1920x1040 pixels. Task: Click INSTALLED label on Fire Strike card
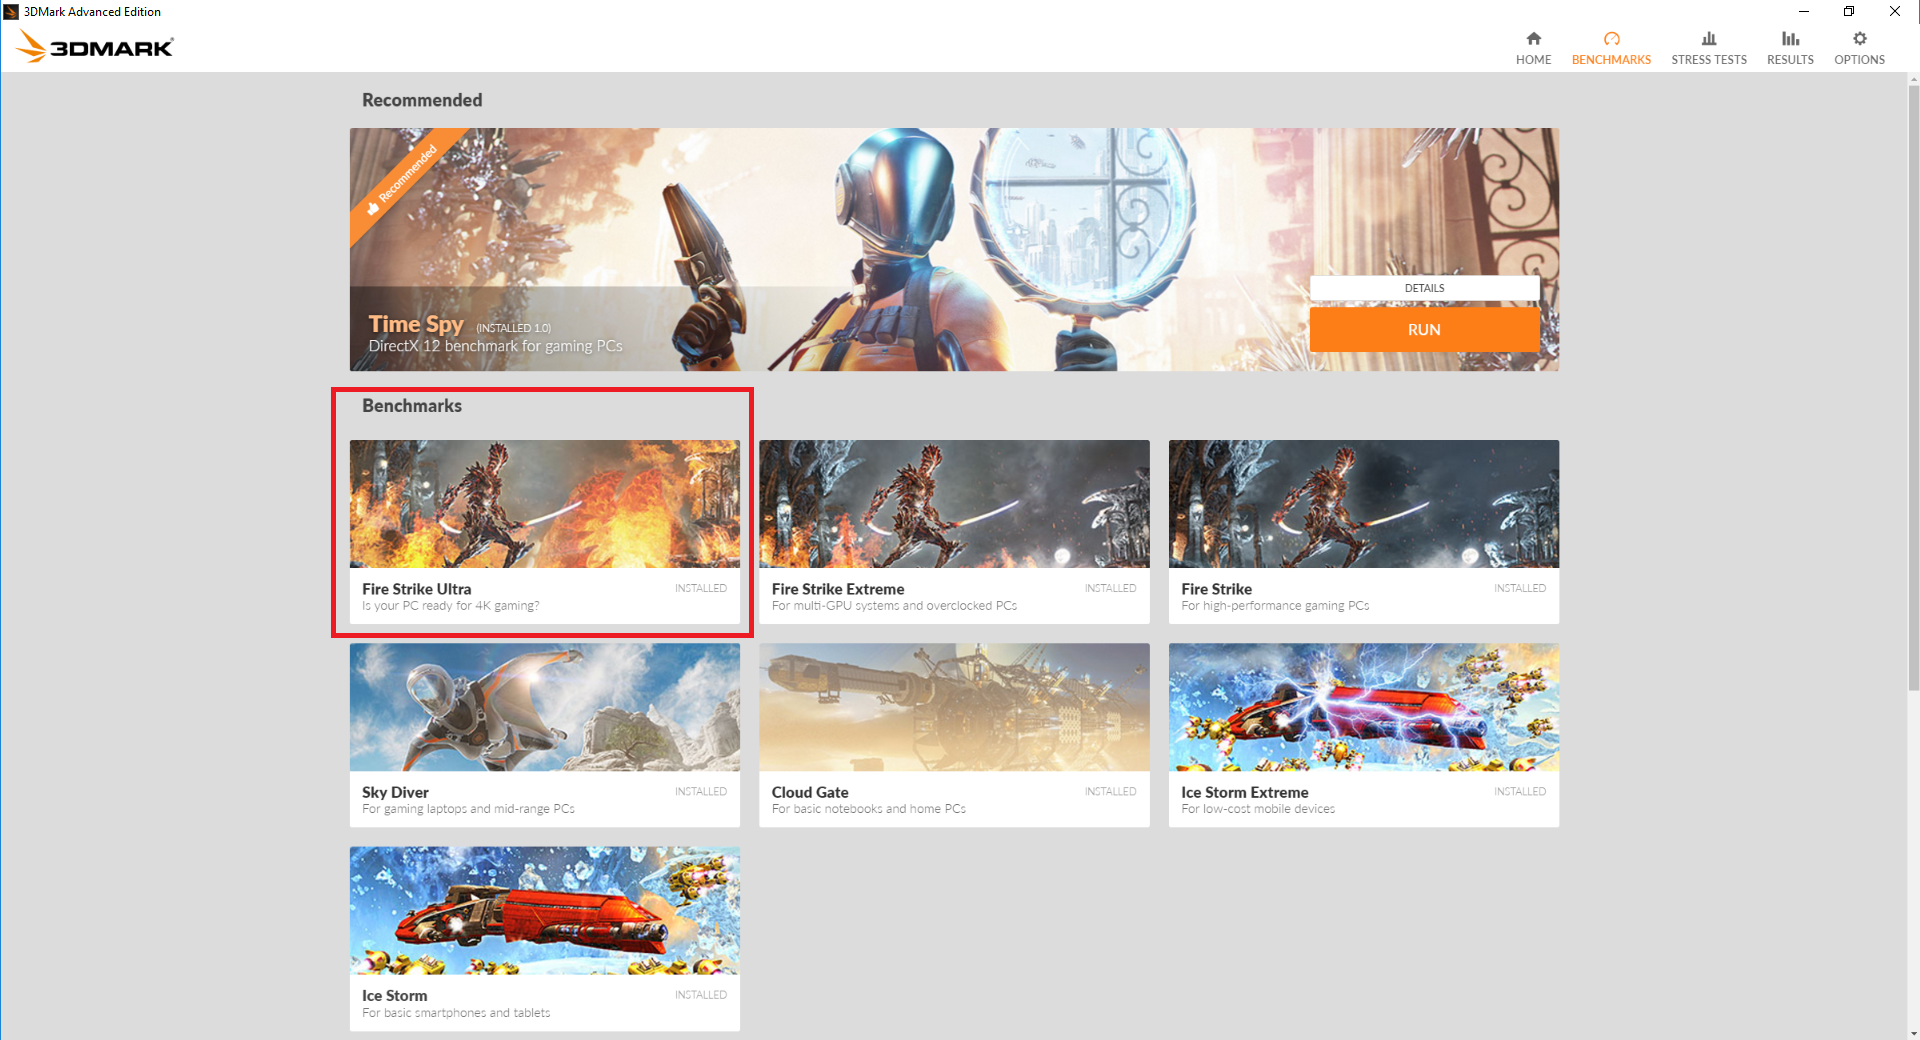tap(1520, 588)
